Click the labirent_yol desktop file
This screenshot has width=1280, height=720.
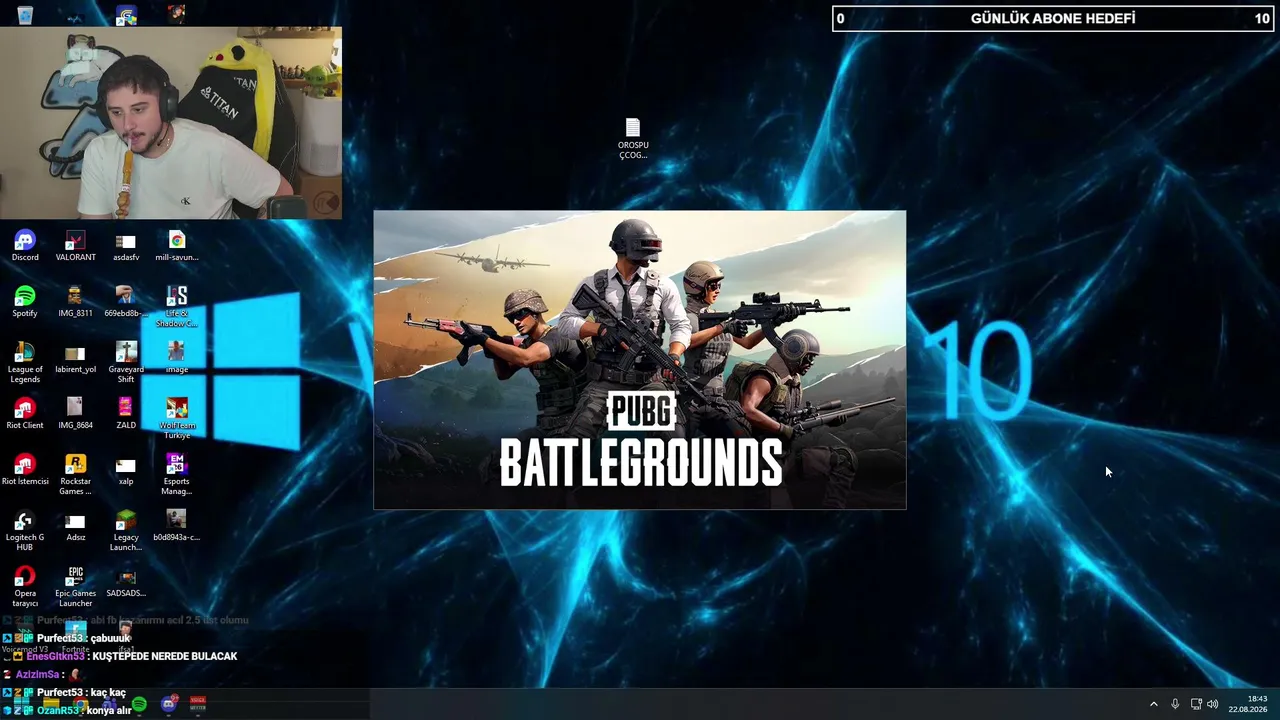pos(75,358)
